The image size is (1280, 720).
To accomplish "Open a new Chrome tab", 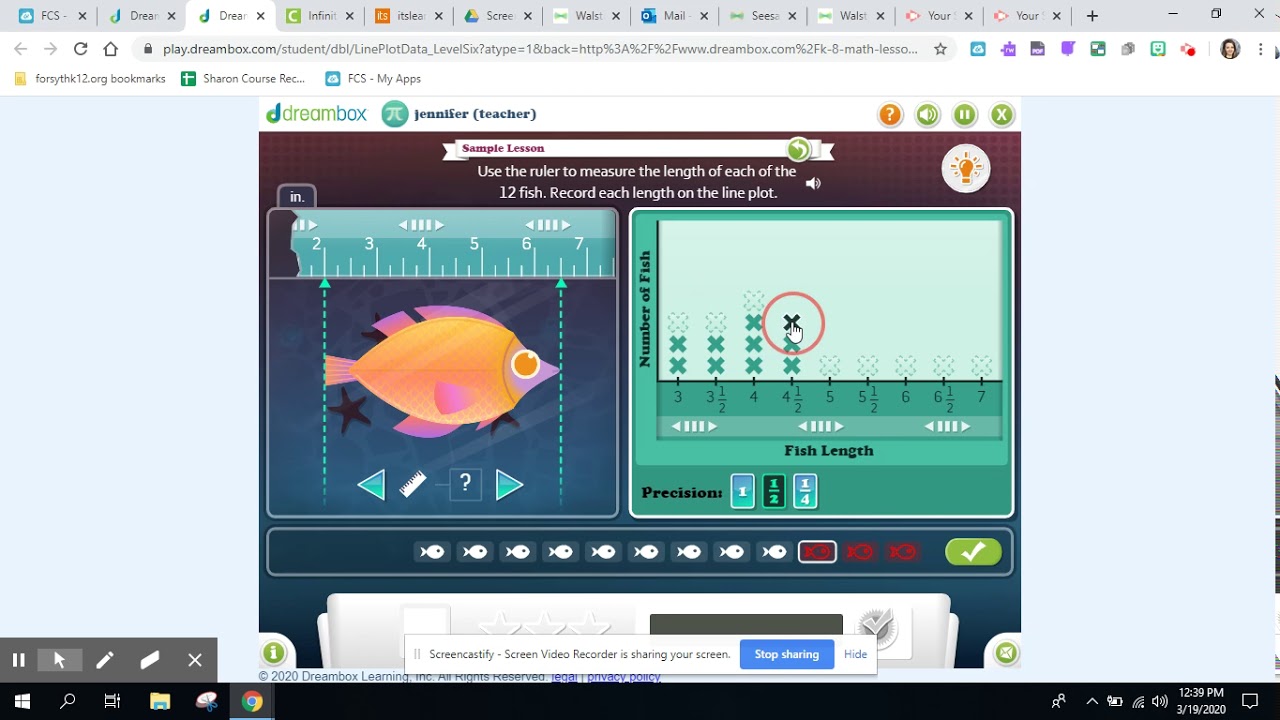I will pyautogui.click(x=1092, y=16).
